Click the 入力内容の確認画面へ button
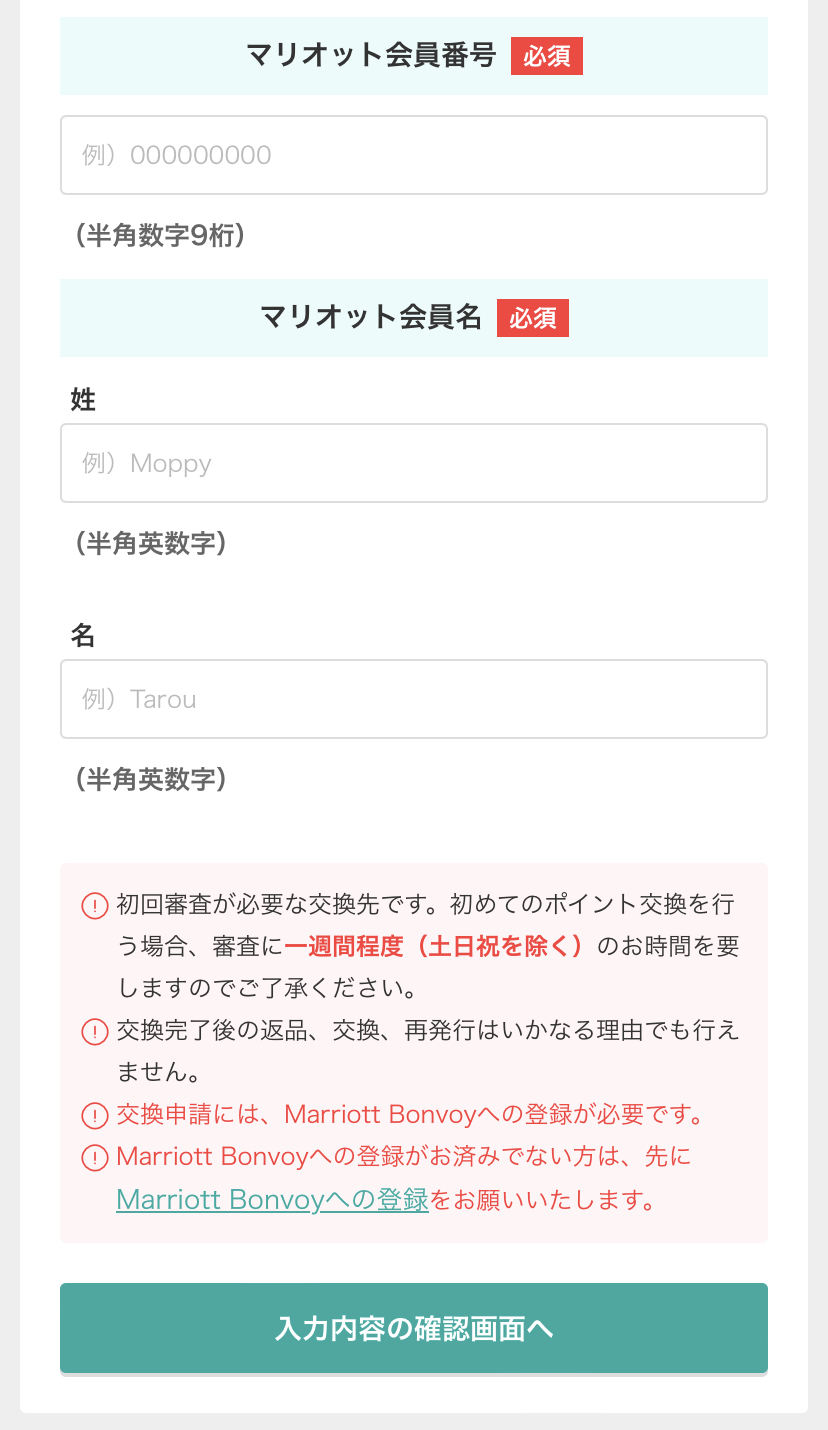The image size is (828, 1430). click(x=414, y=1328)
